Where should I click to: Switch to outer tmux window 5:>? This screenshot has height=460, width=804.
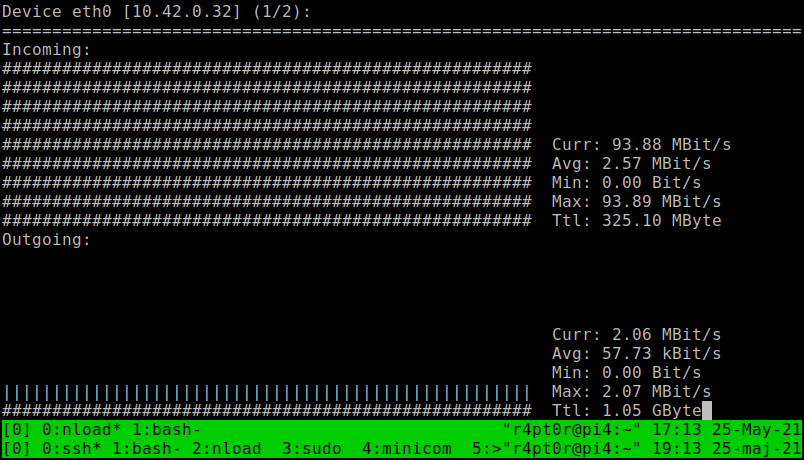tap(487, 449)
